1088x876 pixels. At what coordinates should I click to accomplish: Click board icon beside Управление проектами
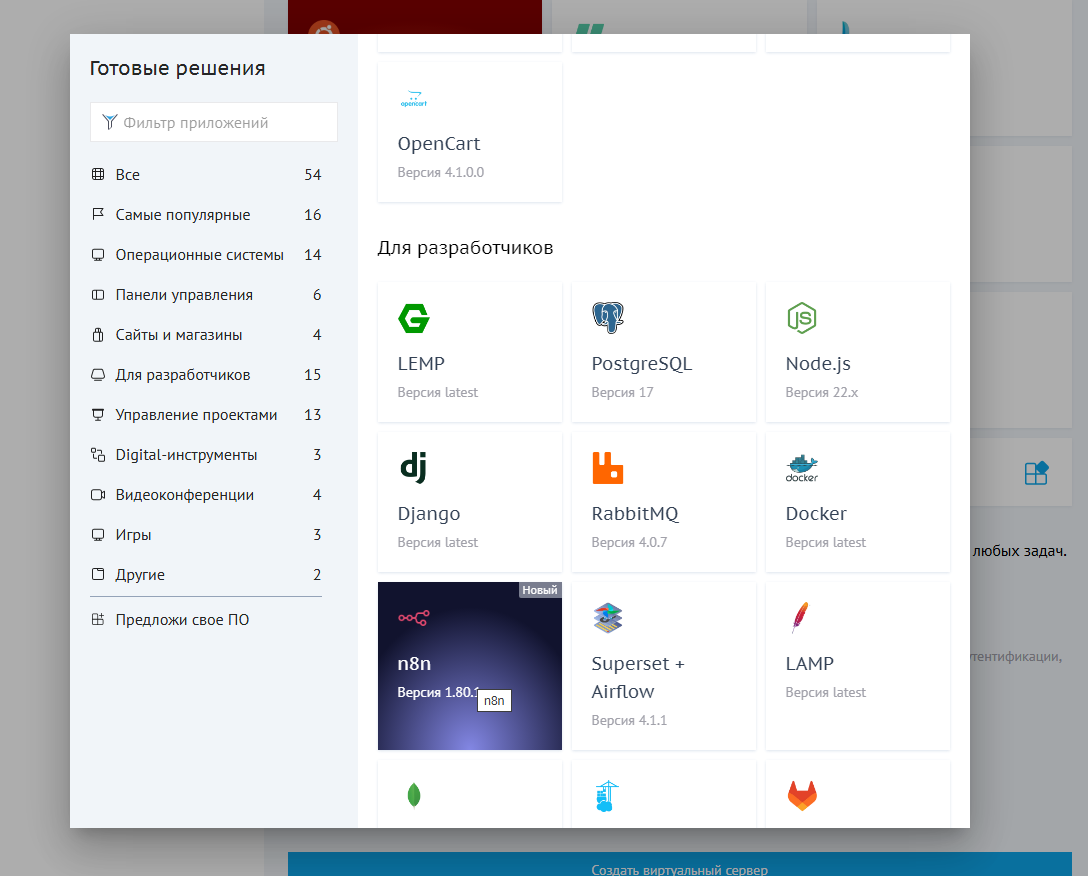coord(98,414)
